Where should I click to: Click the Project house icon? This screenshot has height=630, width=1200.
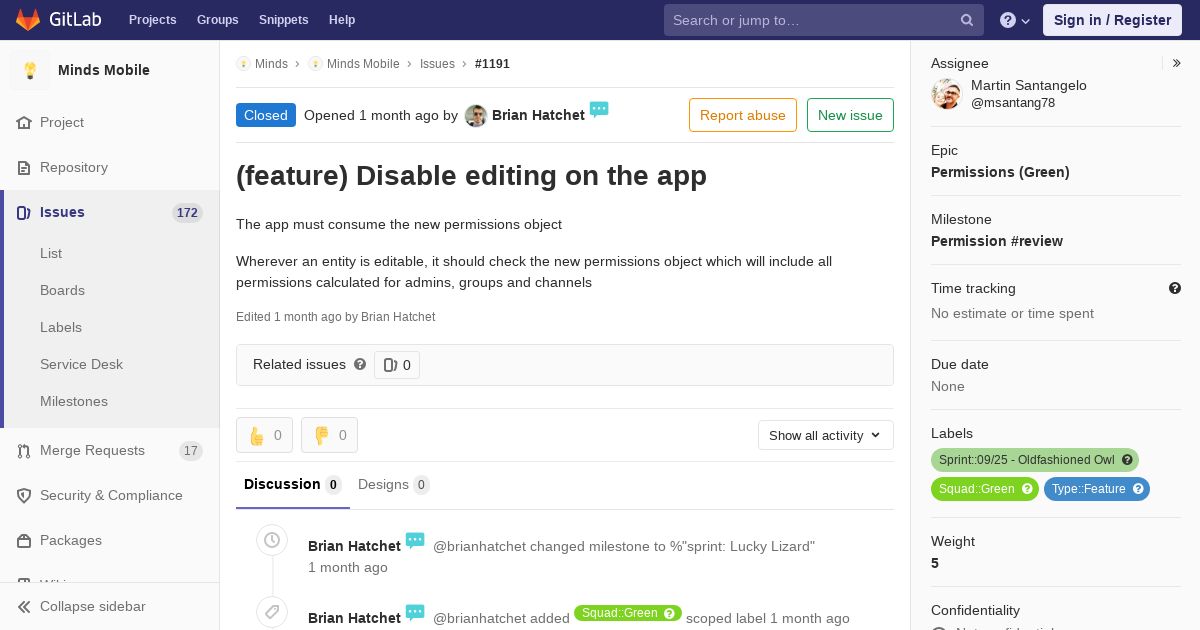(24, 123)
